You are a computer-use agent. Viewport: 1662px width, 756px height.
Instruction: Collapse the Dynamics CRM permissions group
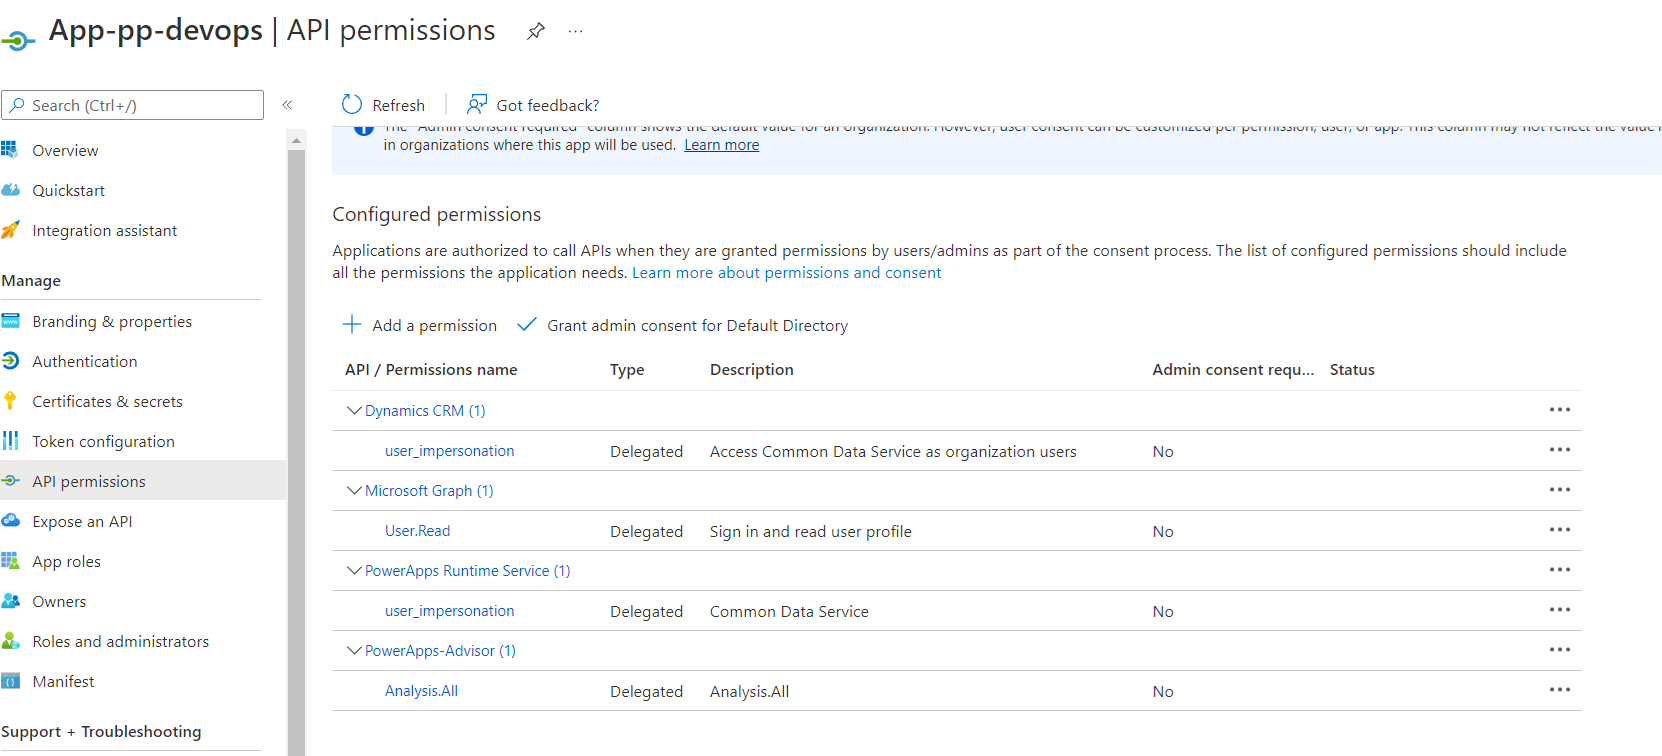pos(353,410)
